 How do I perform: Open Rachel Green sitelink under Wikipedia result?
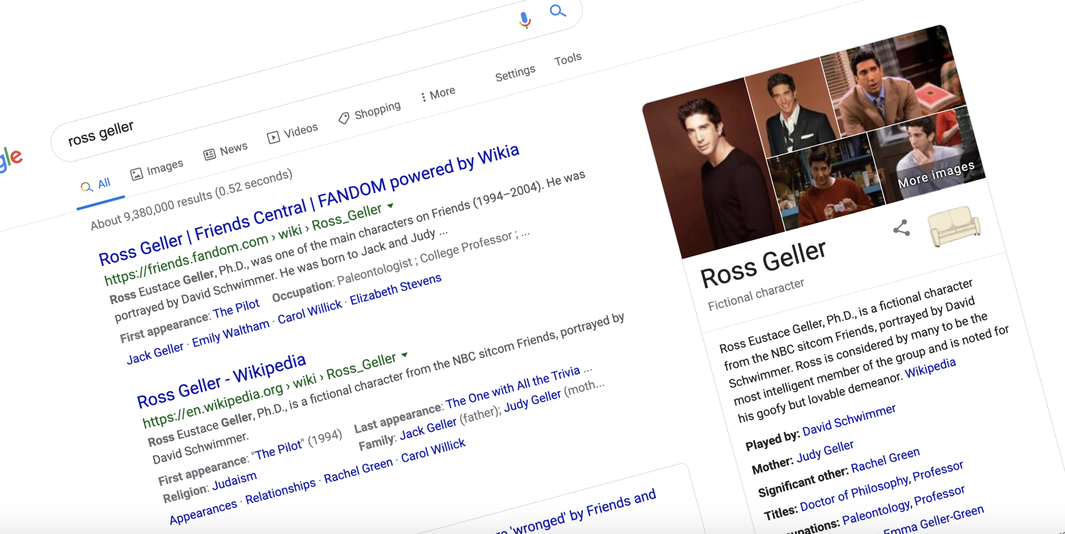click(x=358, y=471)
